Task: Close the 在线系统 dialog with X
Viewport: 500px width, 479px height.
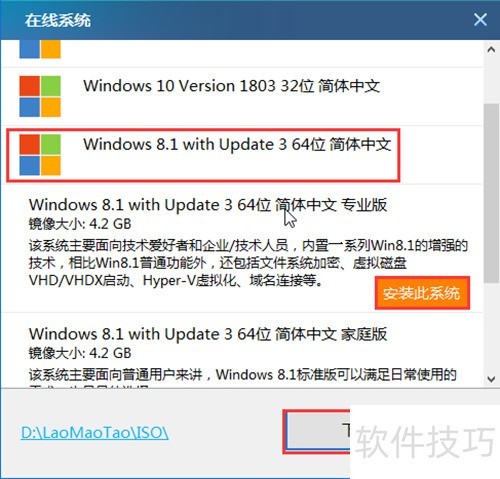Action: coord(480,20)
